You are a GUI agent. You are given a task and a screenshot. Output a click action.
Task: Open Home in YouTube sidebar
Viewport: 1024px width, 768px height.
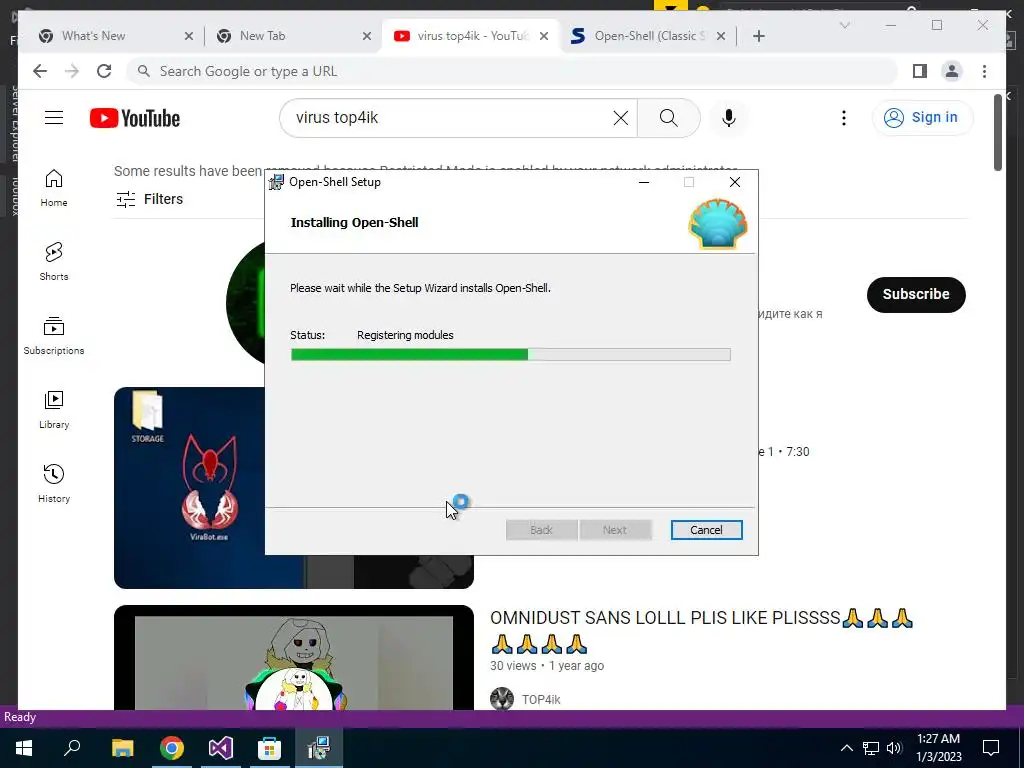(x=54, y=188)
